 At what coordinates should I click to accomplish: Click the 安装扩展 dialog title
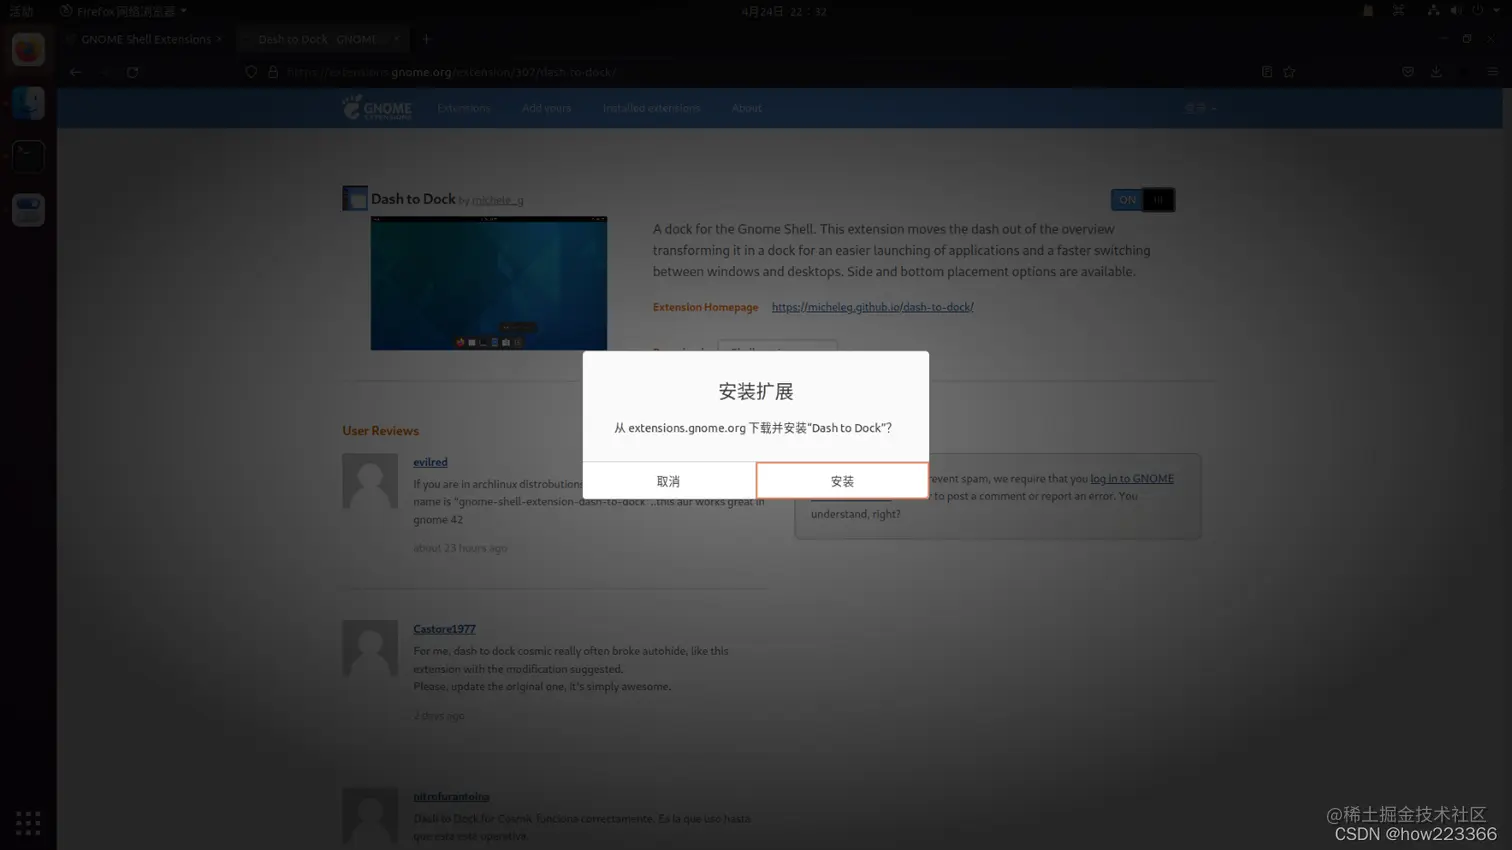tap(756, 391)
